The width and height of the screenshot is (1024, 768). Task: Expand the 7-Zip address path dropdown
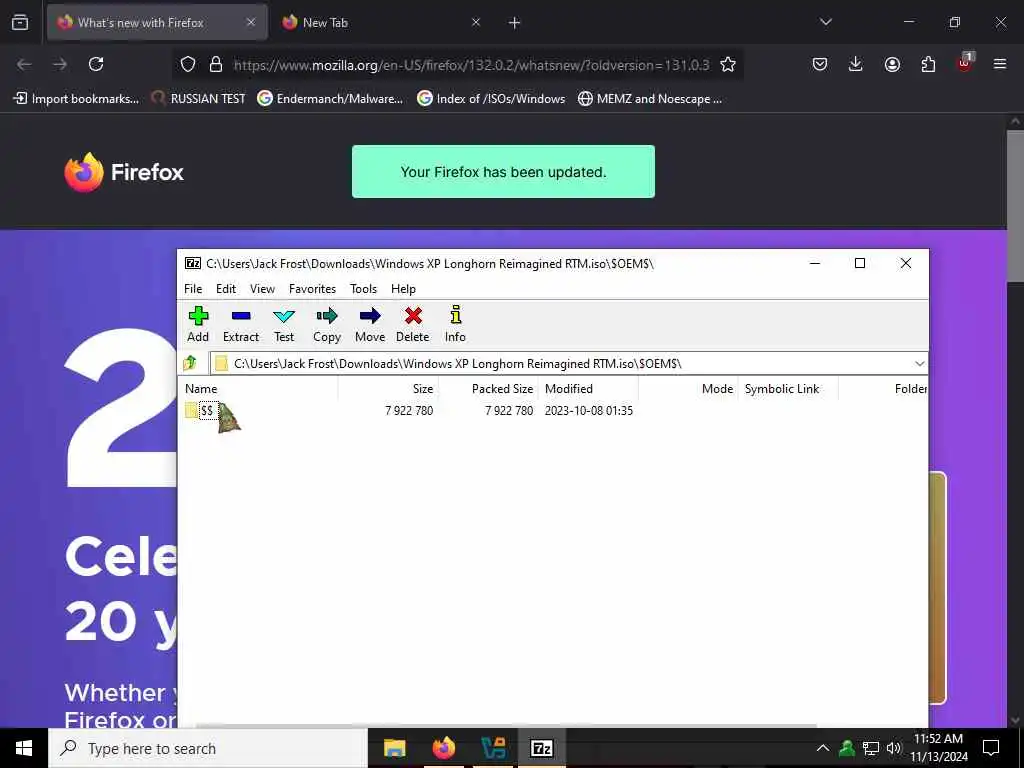tap(919, 364)
